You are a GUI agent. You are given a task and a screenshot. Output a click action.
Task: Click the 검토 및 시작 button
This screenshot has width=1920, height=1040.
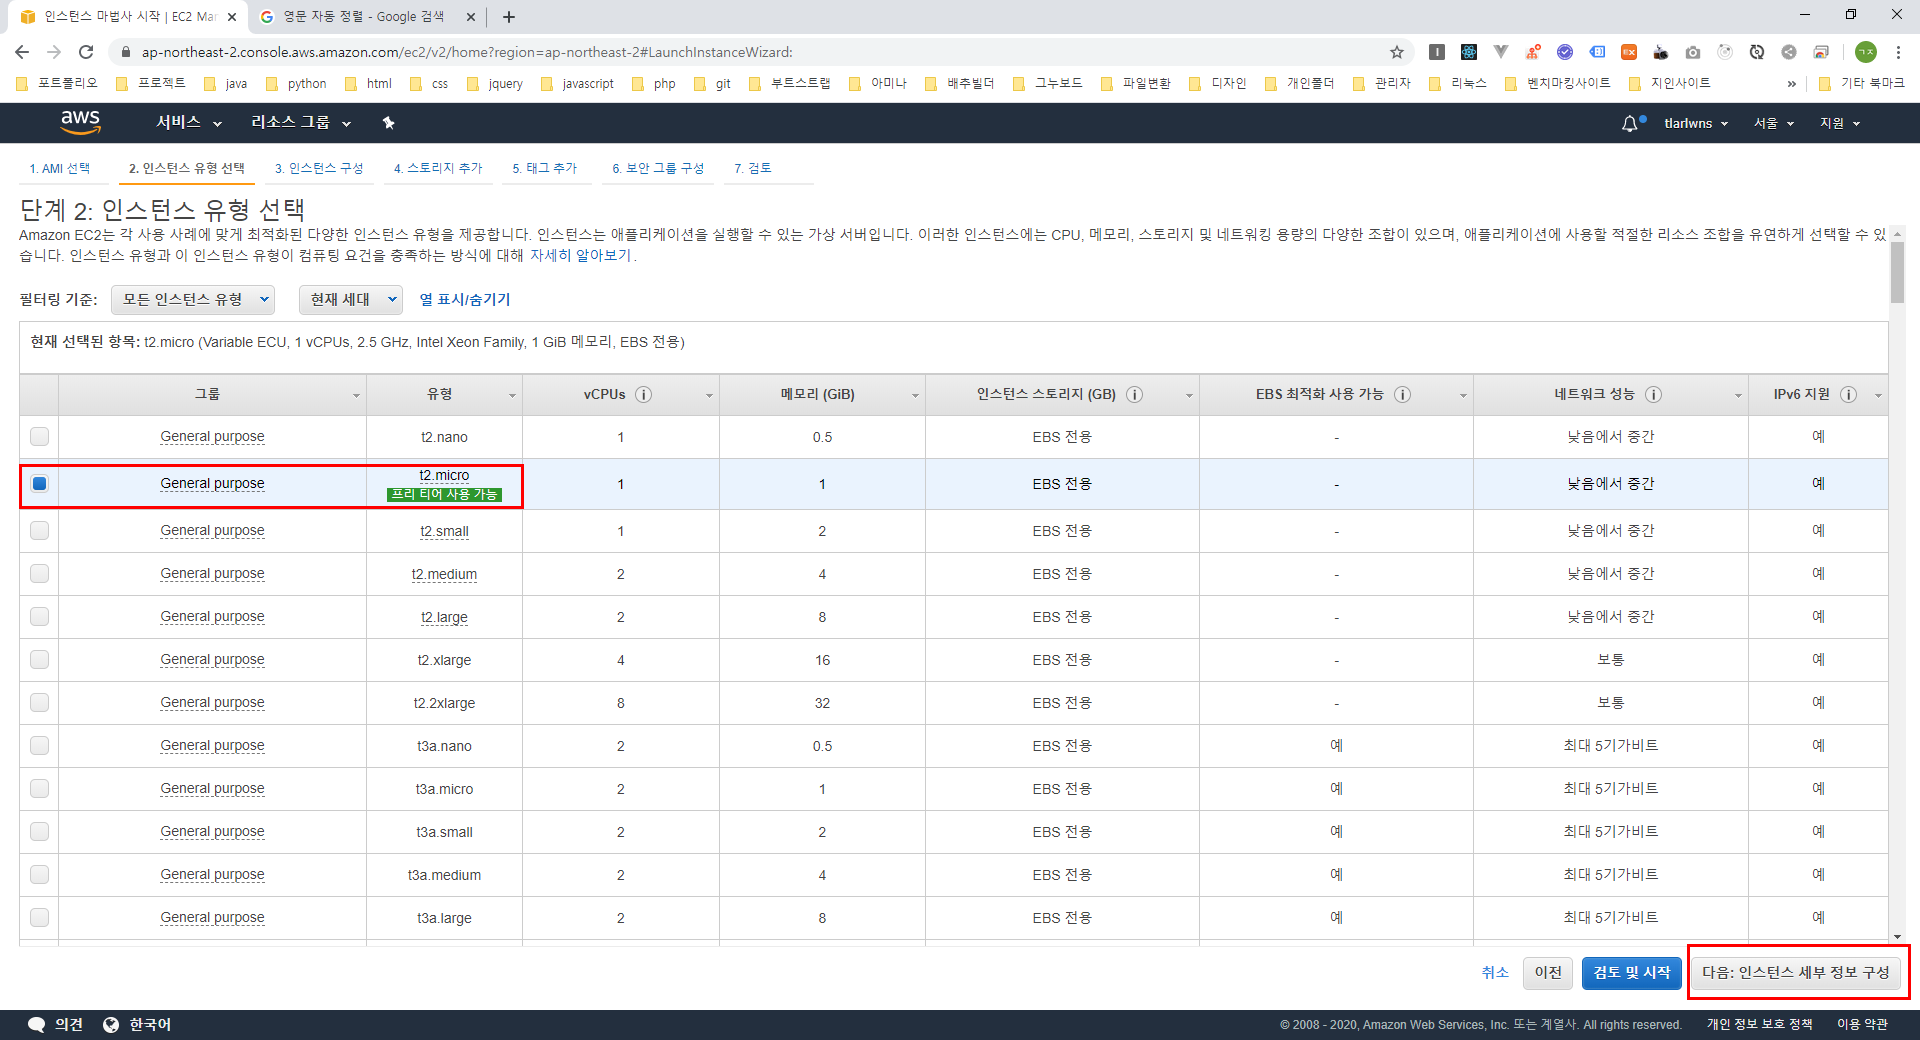click(x=1632, y=972)
